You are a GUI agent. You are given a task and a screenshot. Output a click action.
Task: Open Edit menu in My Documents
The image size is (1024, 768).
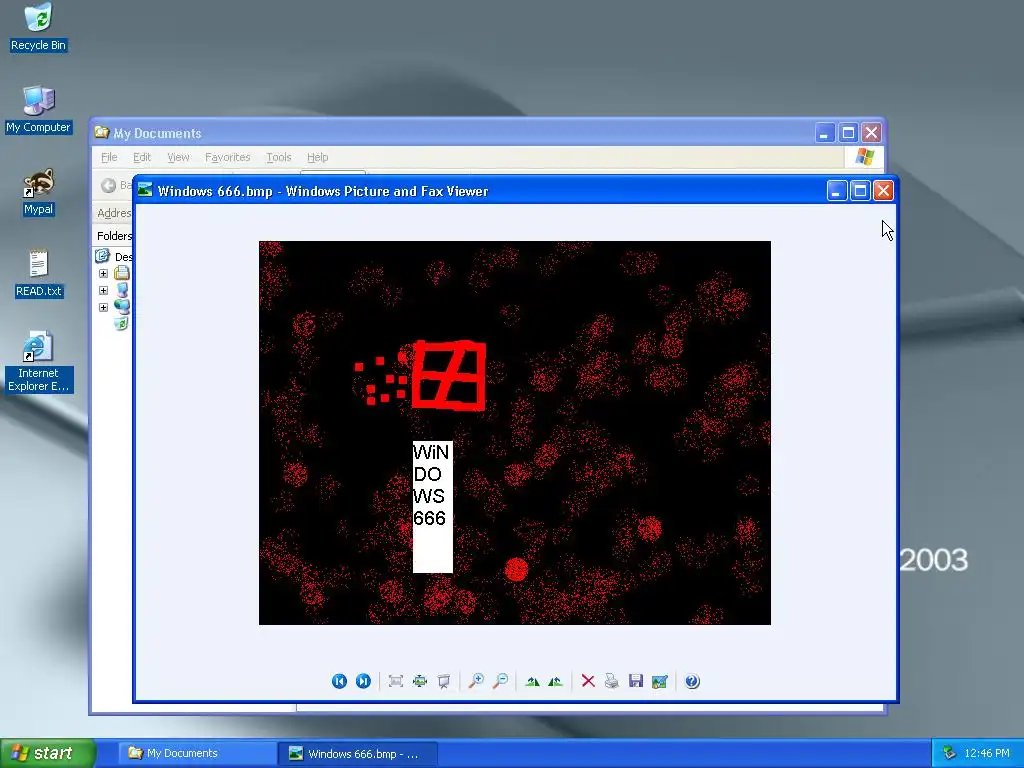click(x=142, y=157)
